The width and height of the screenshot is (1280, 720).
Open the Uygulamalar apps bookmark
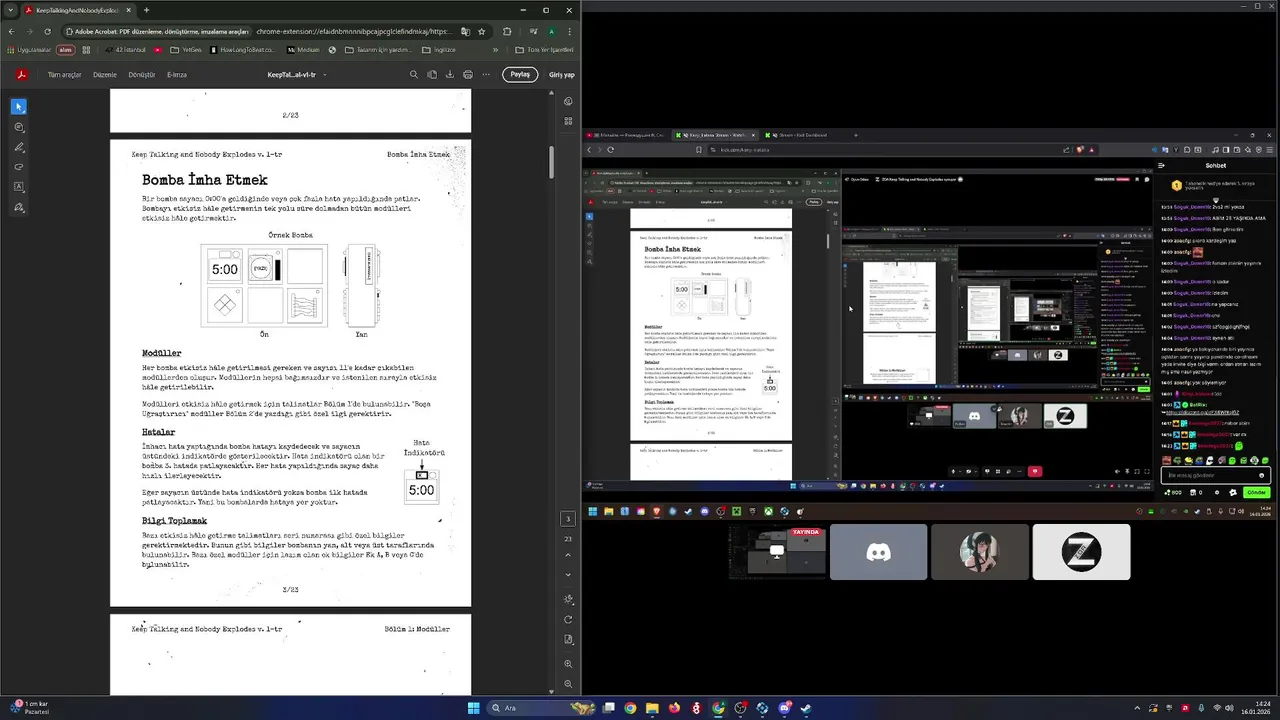tap(28, 49)
